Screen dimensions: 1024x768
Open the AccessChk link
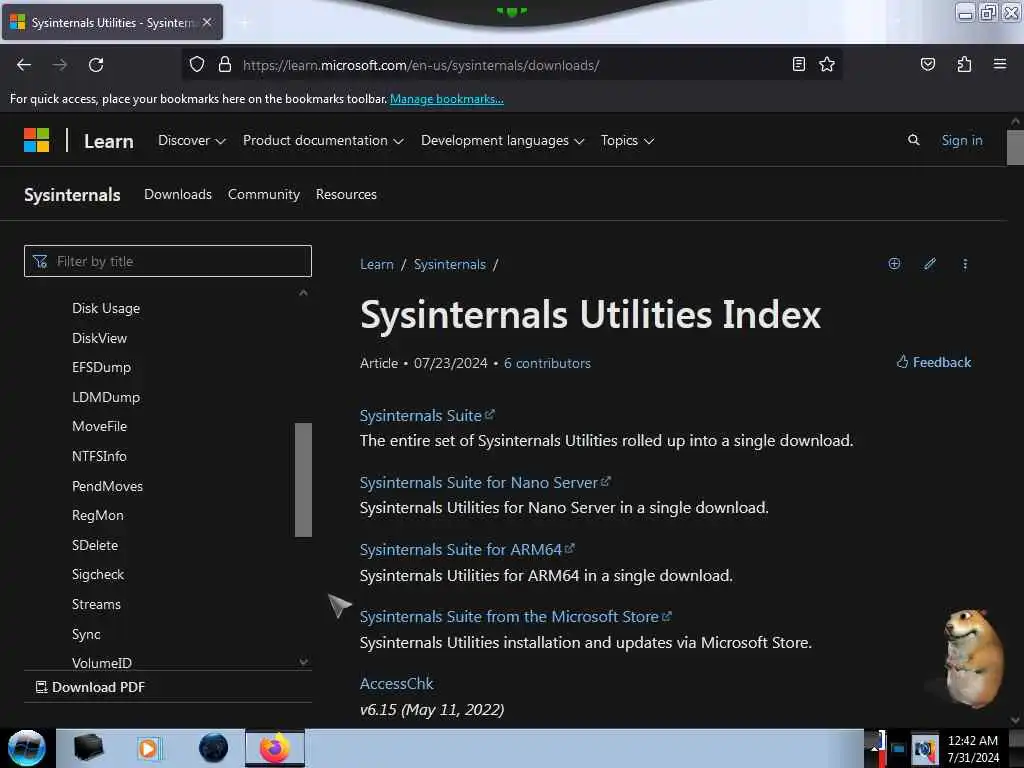pyautogui.click(x=396, y=683)
